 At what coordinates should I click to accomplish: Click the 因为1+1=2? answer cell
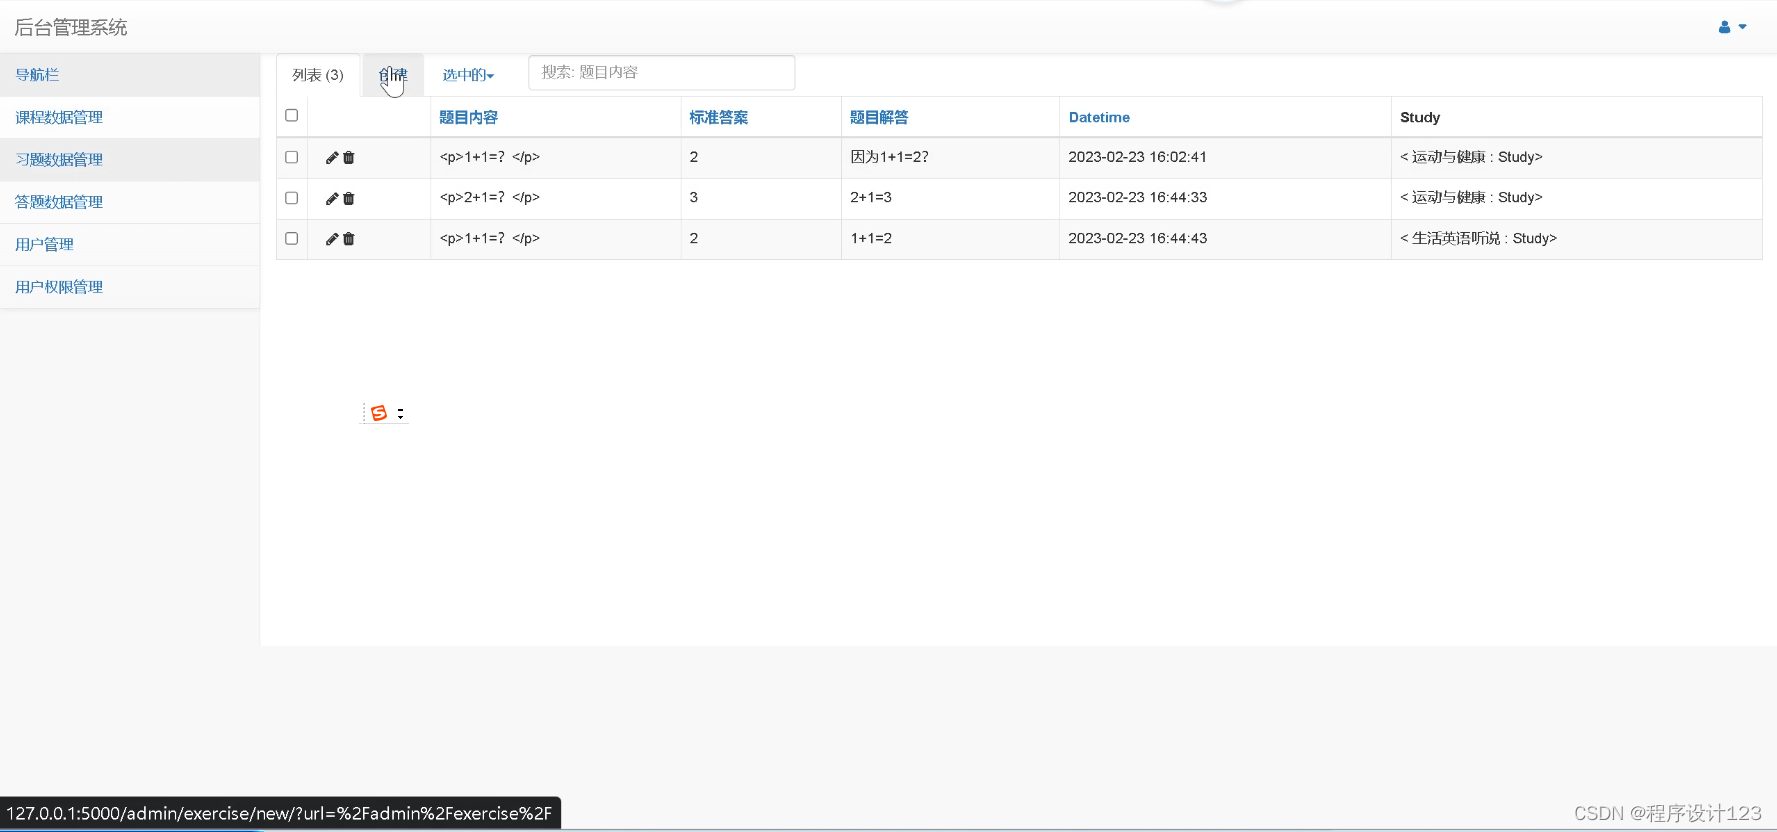coord(950,157)
